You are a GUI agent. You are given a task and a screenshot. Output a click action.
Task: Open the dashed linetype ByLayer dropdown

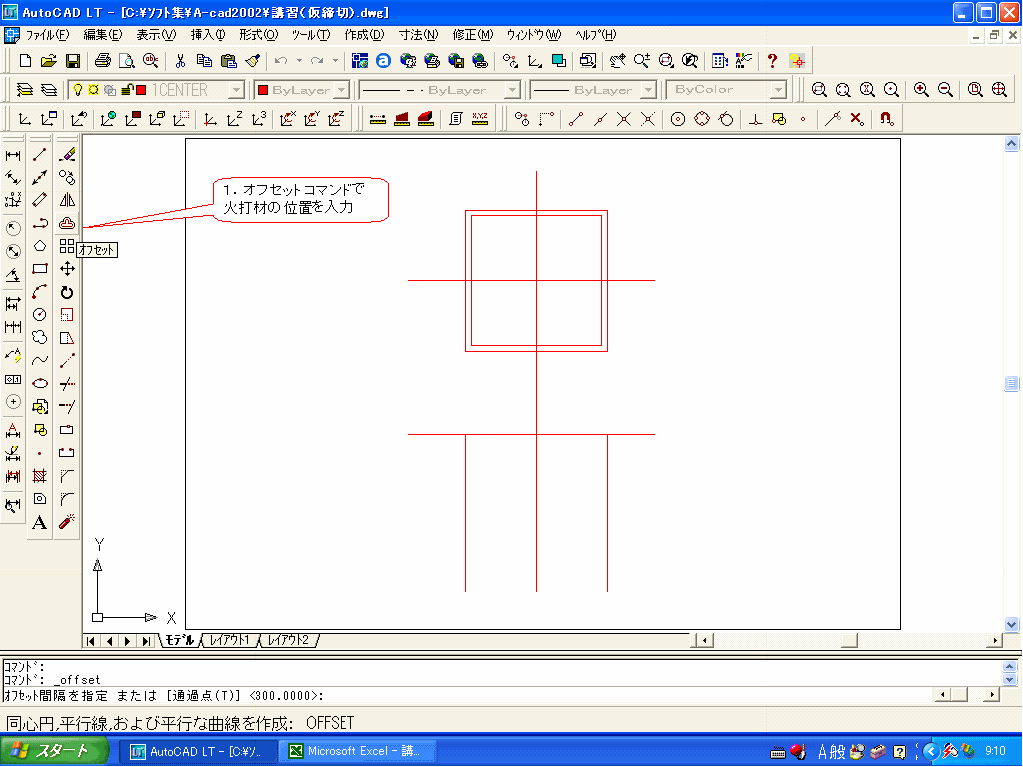(x=513, y=90)
